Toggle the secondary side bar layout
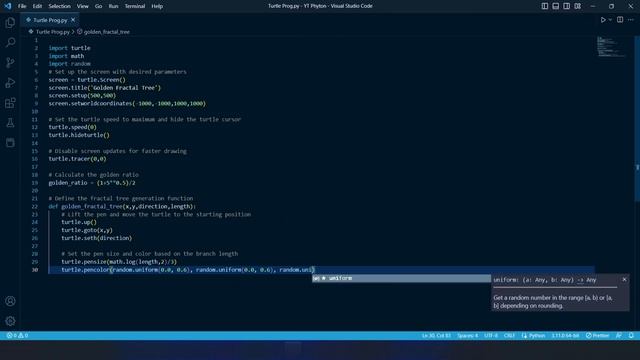Screen dimensions: 640x360 click(567, 6)
